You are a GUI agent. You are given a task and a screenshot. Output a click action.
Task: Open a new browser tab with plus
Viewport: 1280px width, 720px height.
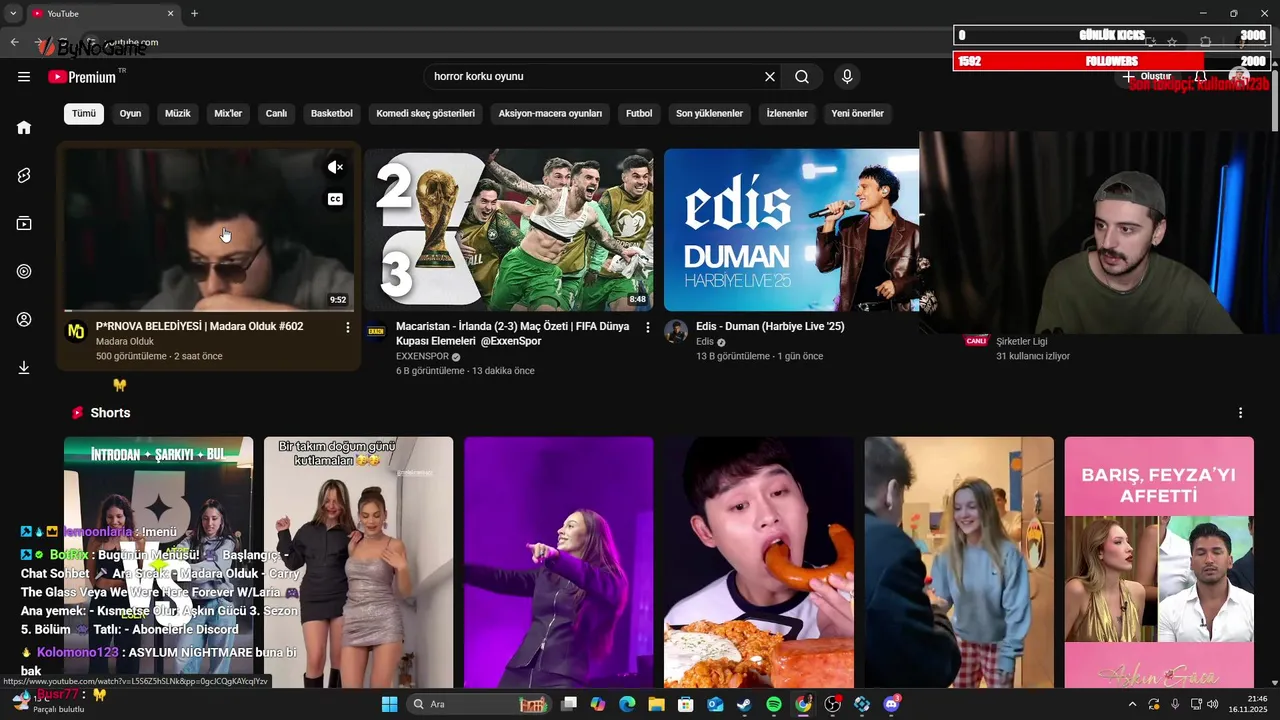[x=194, y=13]
